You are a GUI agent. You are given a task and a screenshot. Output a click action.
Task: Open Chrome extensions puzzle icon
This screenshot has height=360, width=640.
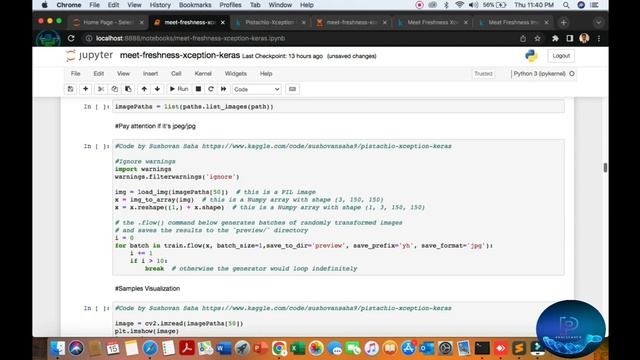[x=555, y=38]
